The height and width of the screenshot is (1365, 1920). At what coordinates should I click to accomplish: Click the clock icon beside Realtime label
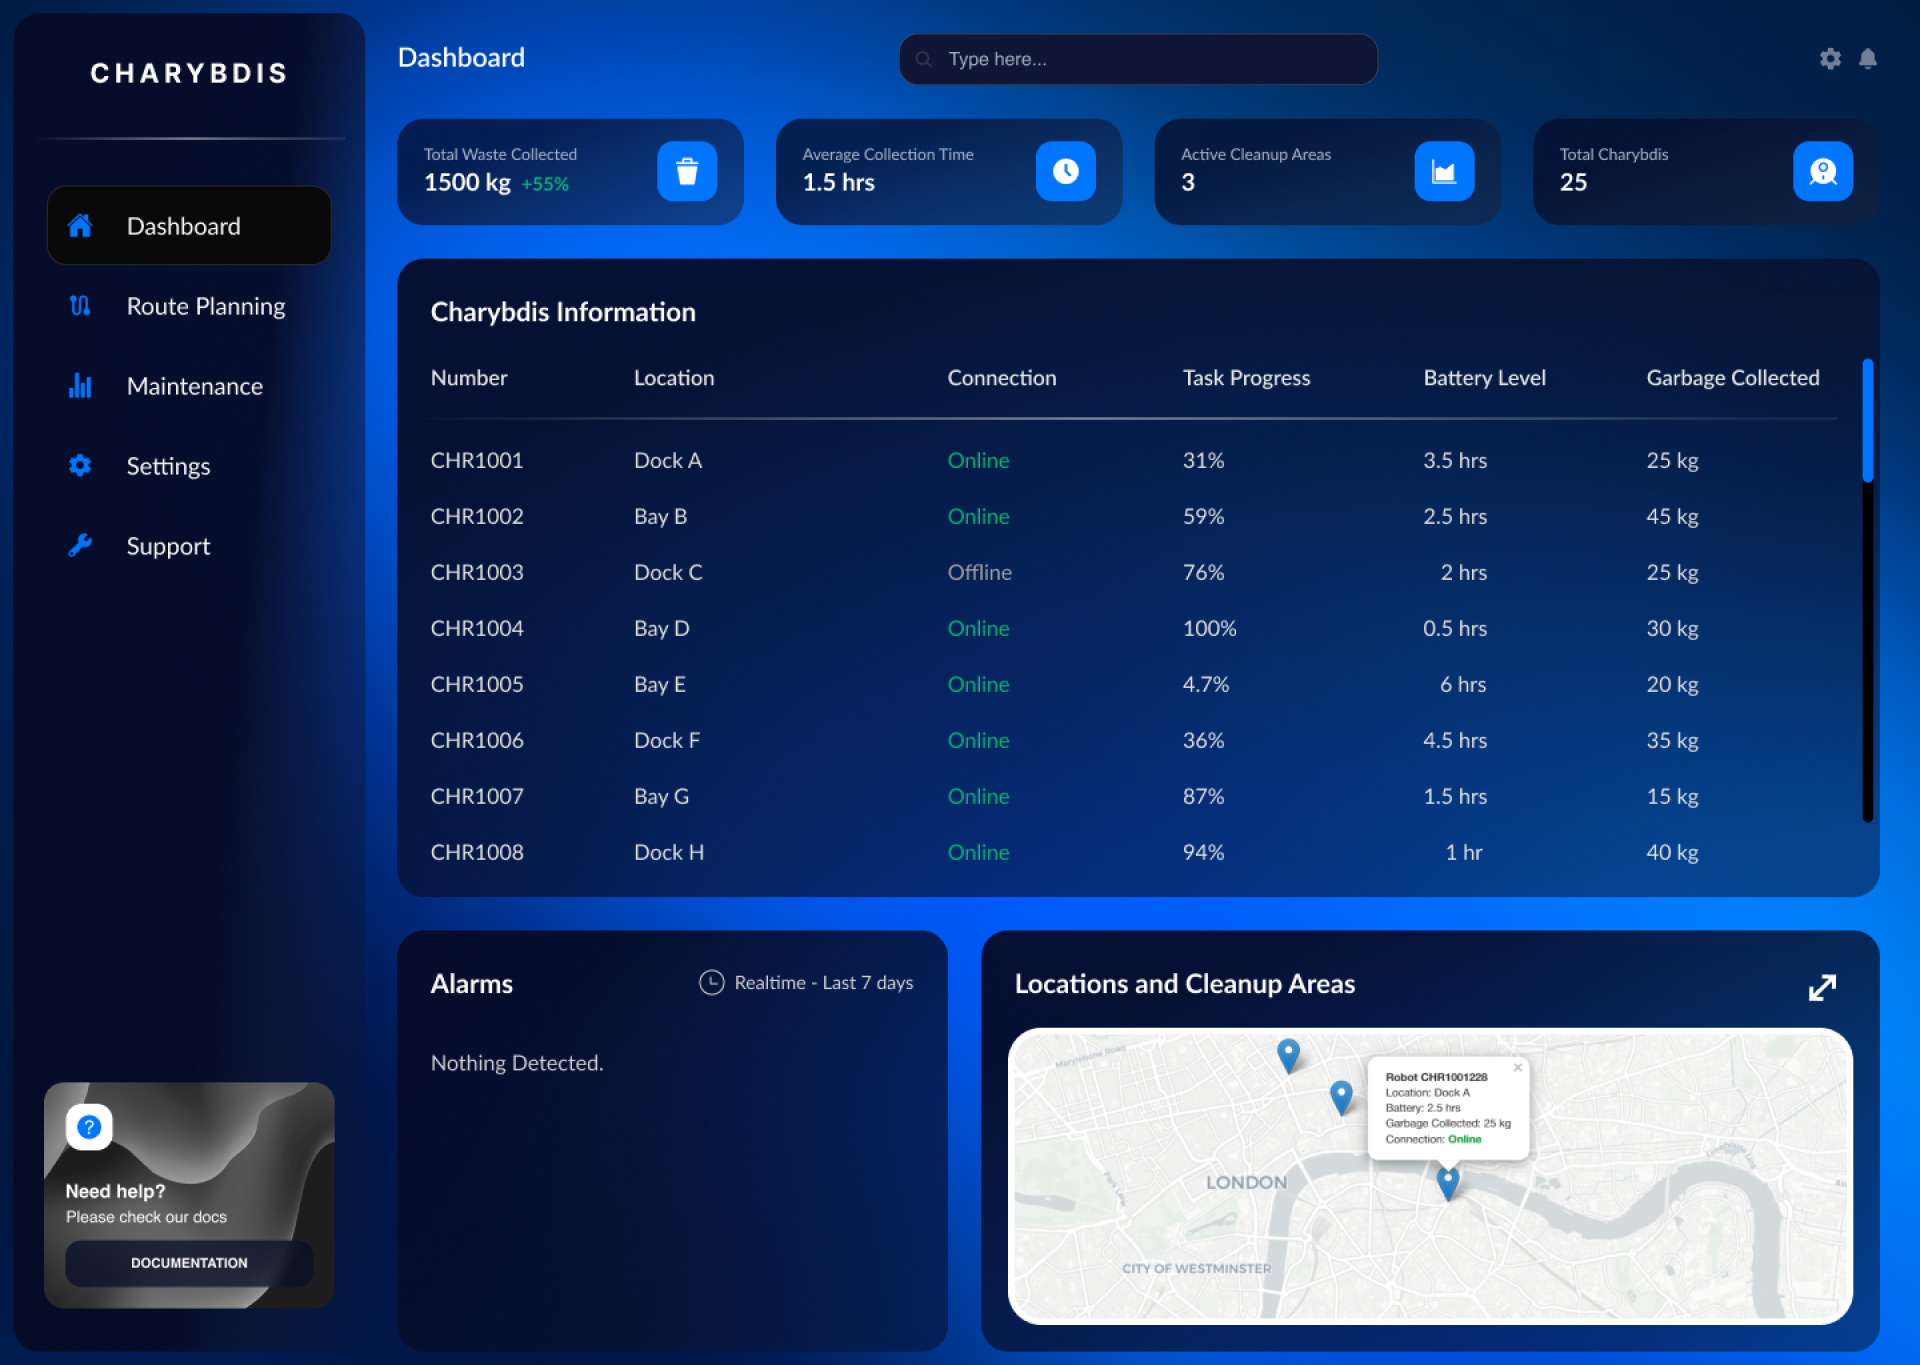(711, 983)
